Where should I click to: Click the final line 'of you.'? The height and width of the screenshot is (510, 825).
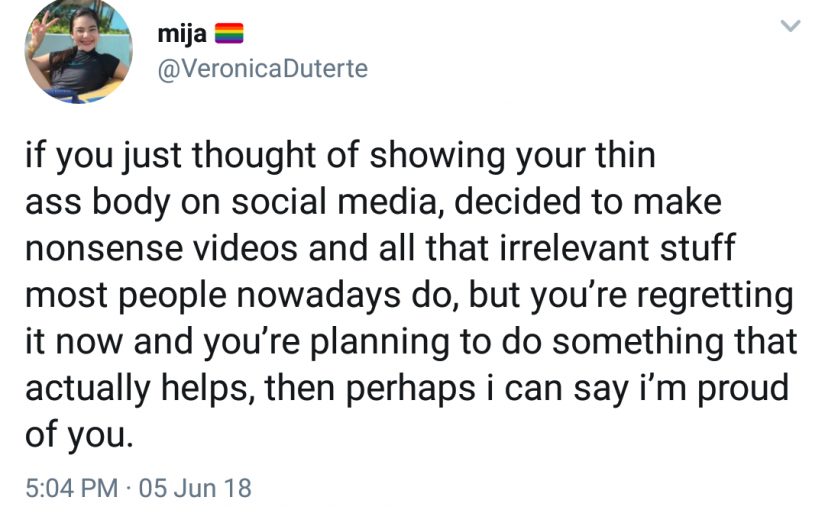click(79, 435)
